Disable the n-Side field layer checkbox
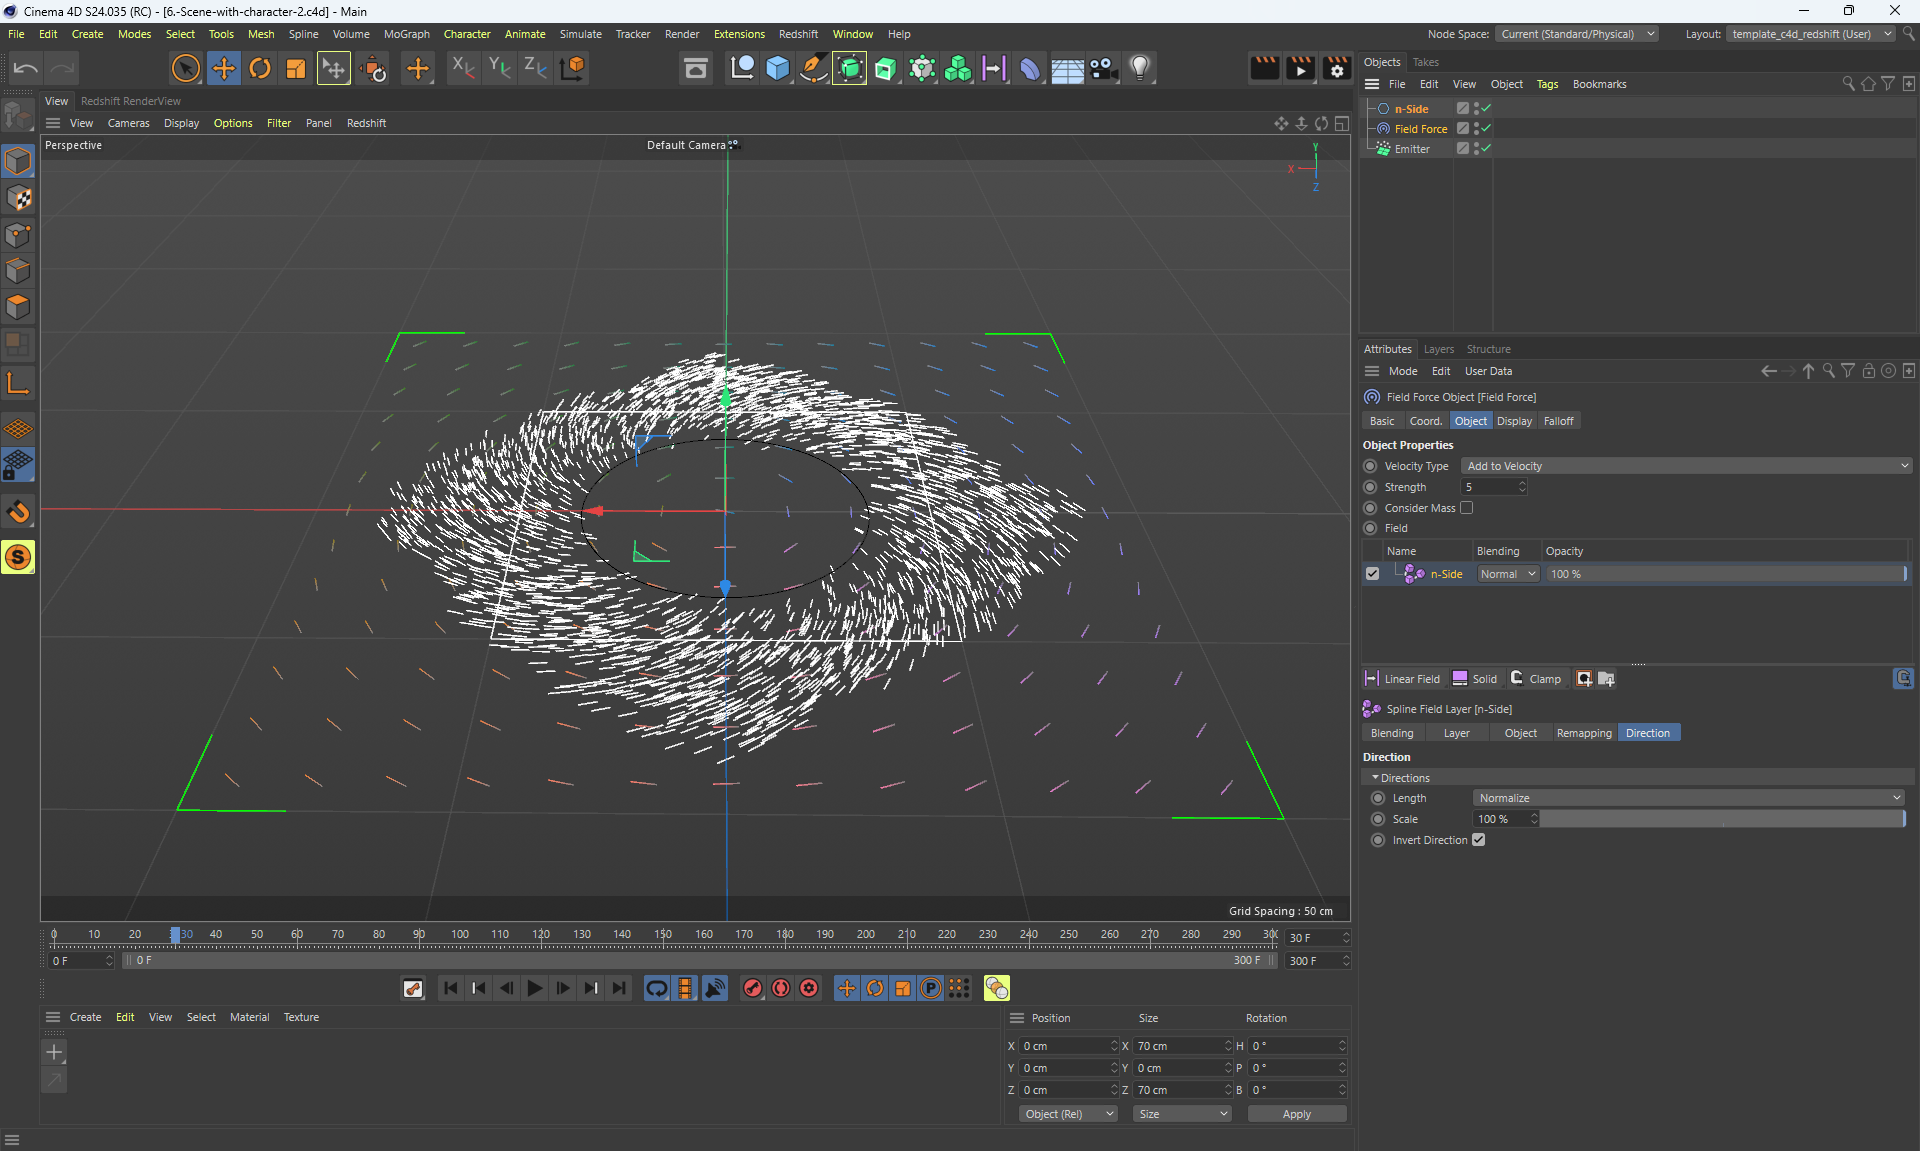 point(1372,574)
